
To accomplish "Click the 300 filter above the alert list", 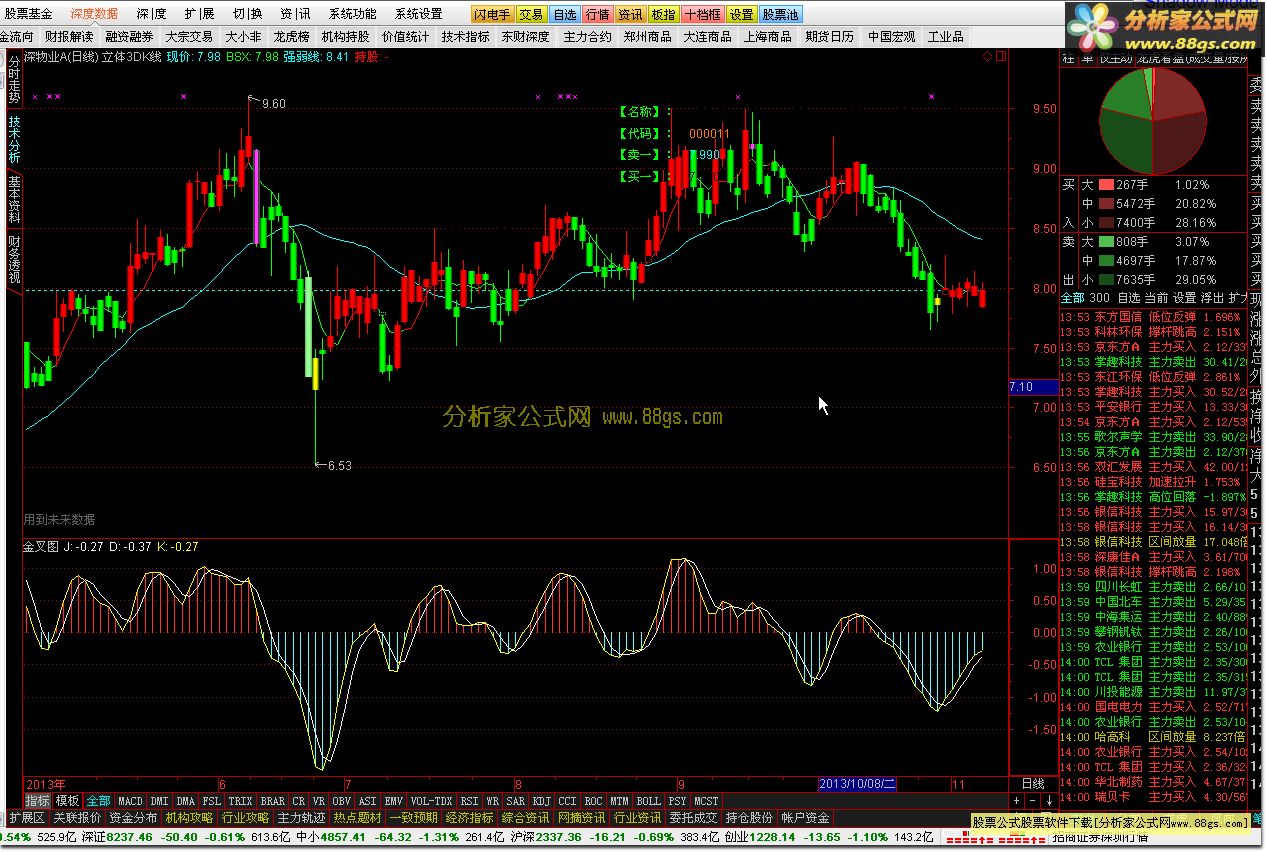I will (x=1099, y=298).
